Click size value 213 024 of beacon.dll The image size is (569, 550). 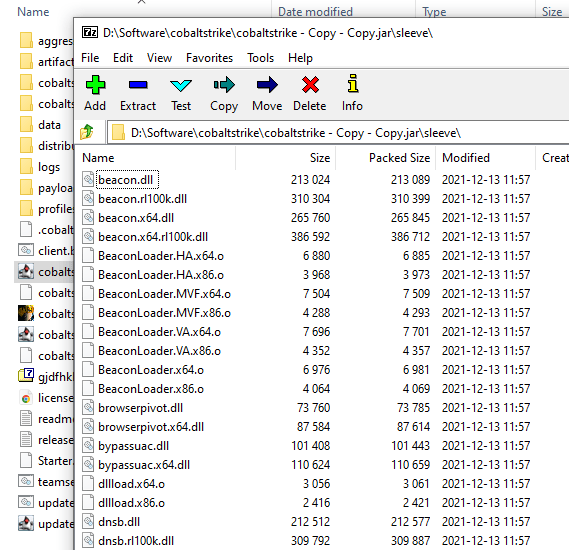[x=310, y=180]
